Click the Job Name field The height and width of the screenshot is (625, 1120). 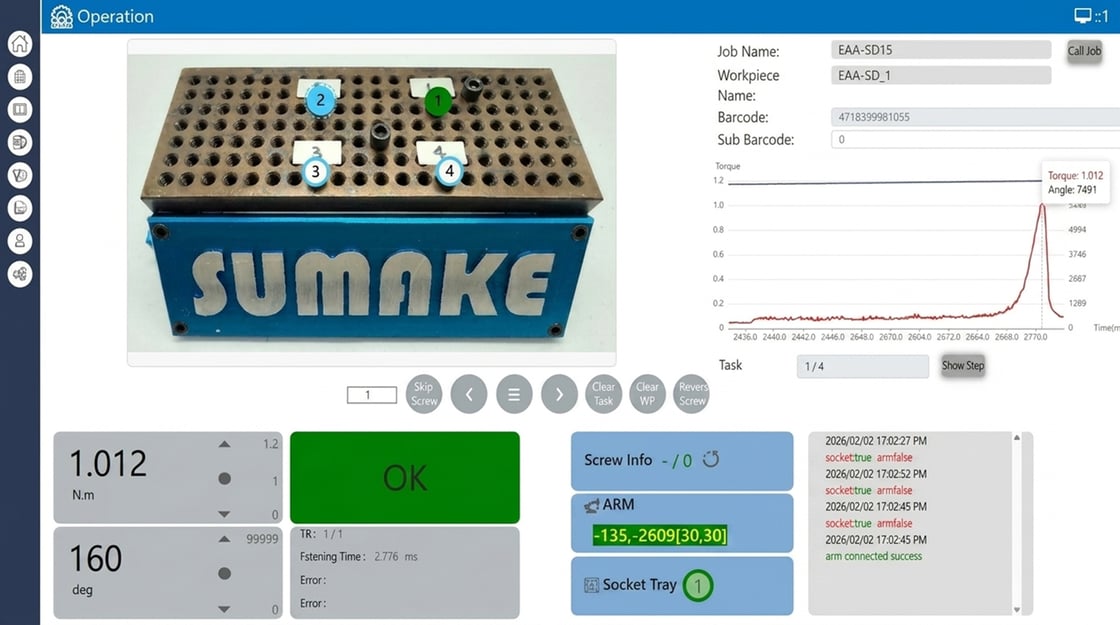click(941, 50)
